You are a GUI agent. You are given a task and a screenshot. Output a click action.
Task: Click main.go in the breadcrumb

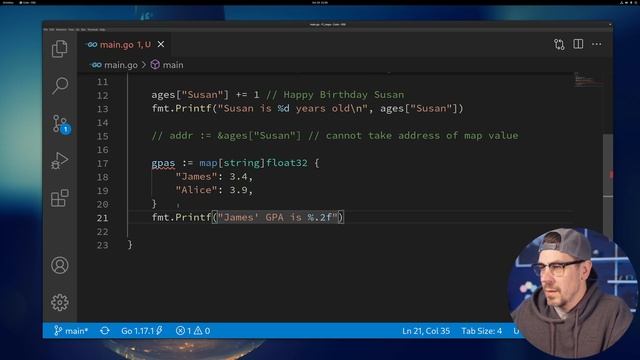120,65
